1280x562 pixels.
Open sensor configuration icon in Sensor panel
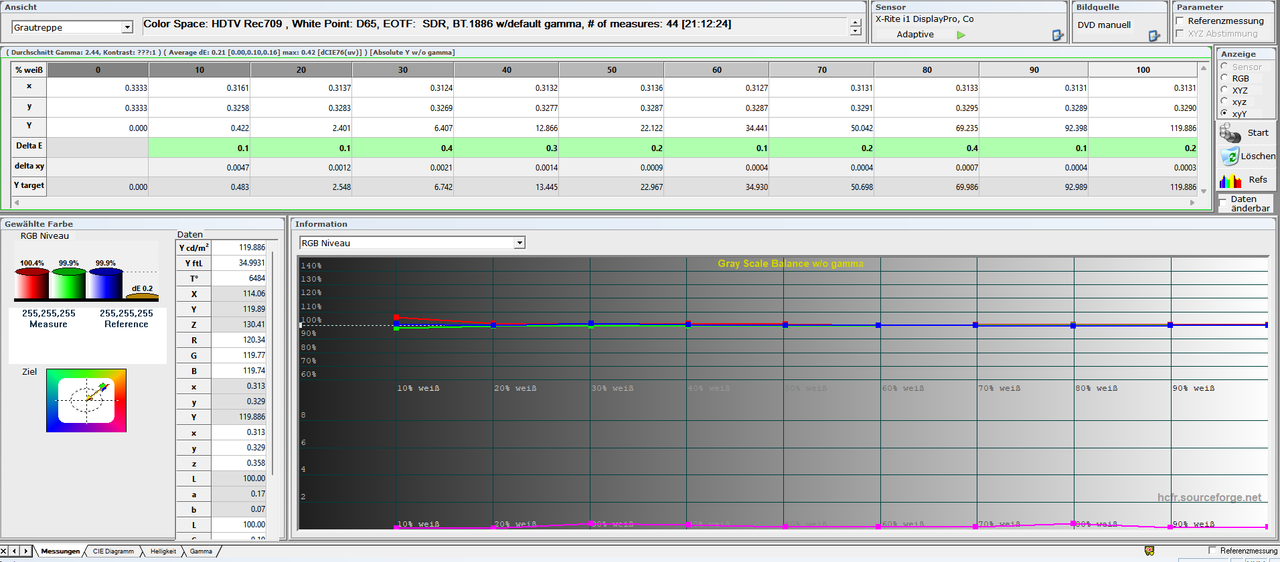coord(1057,35)
